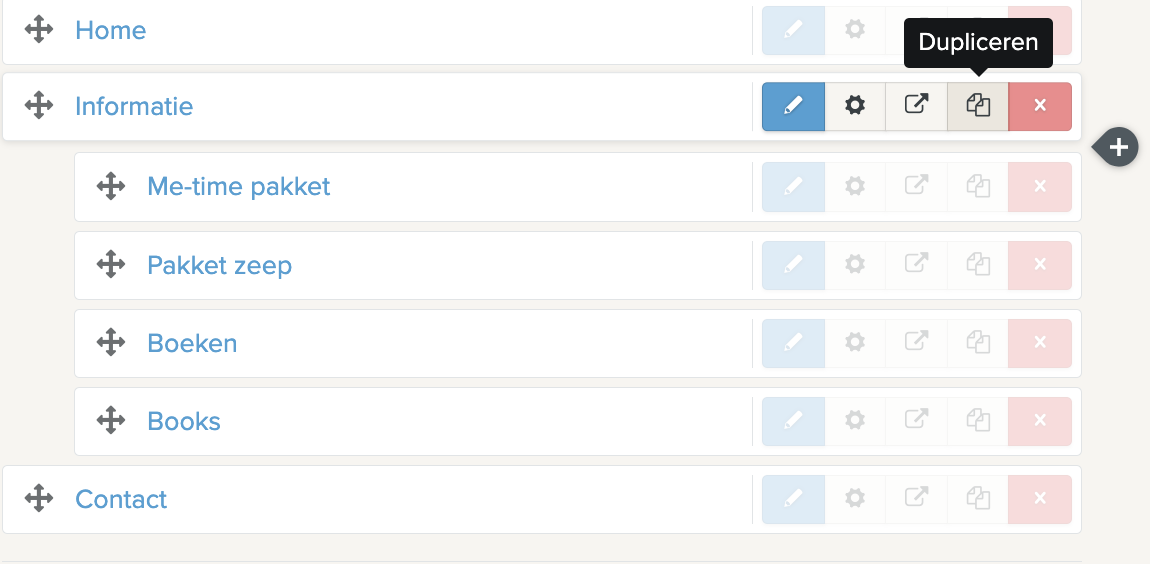
Task: Duplicate the Informatie page
Action: tap(978, 106)
